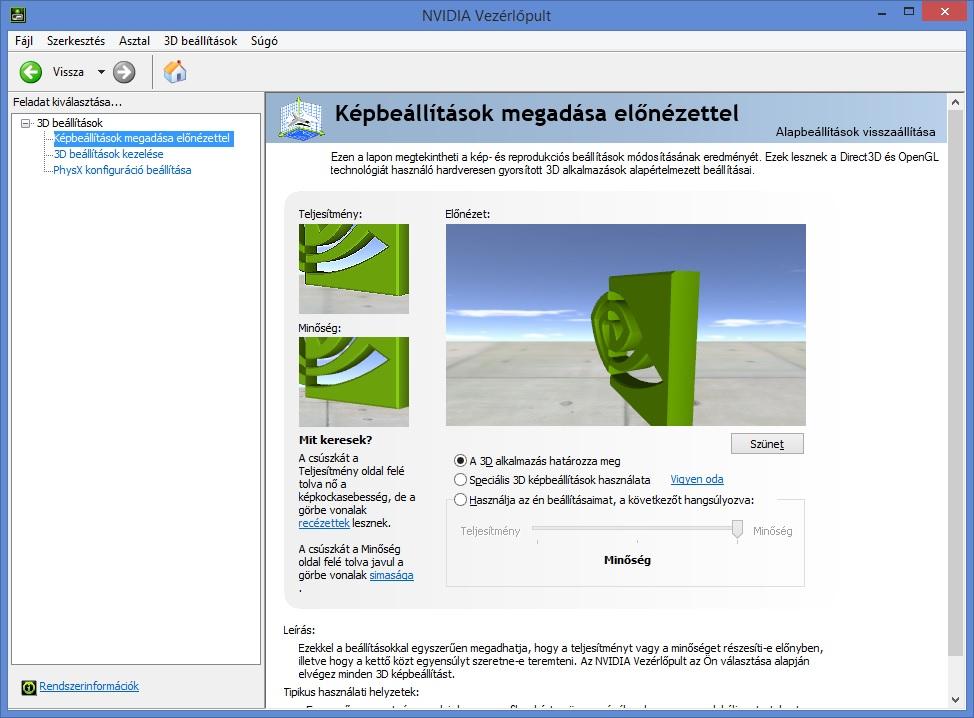The height and width of the screenshot is (718, 974).
Task: Select PhysX konfiguráció beállítása tree item
Action: tap(122, 170)
